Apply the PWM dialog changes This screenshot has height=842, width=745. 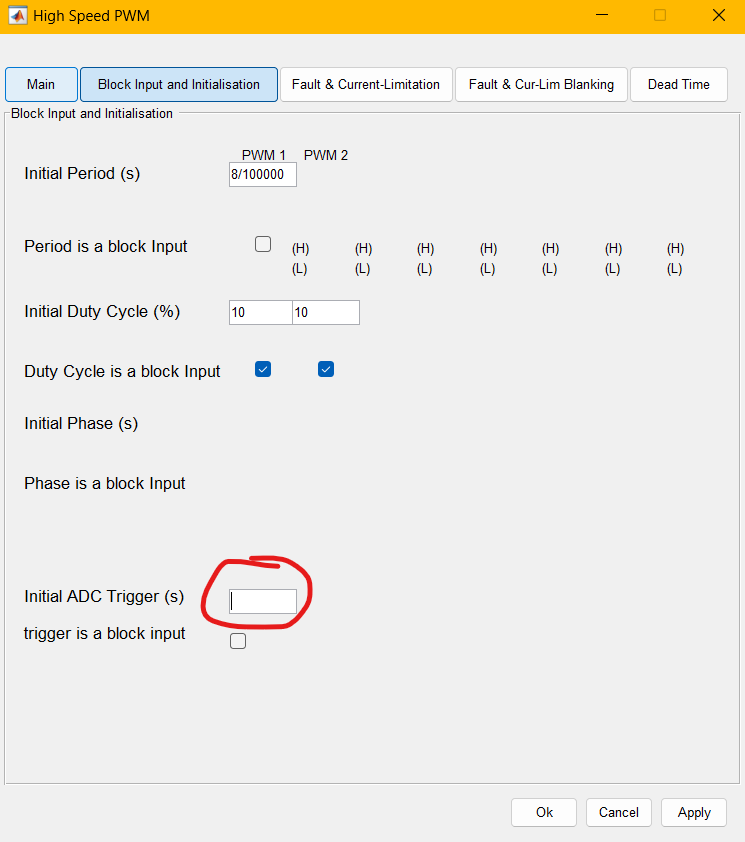click(693, 812)
